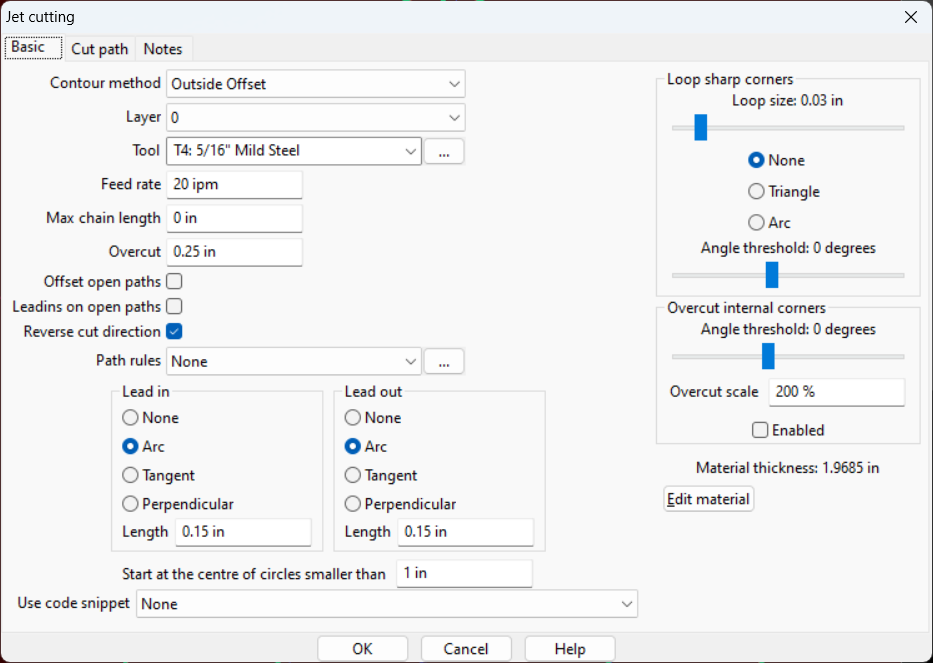Open the Notes tab

(163, 49)
